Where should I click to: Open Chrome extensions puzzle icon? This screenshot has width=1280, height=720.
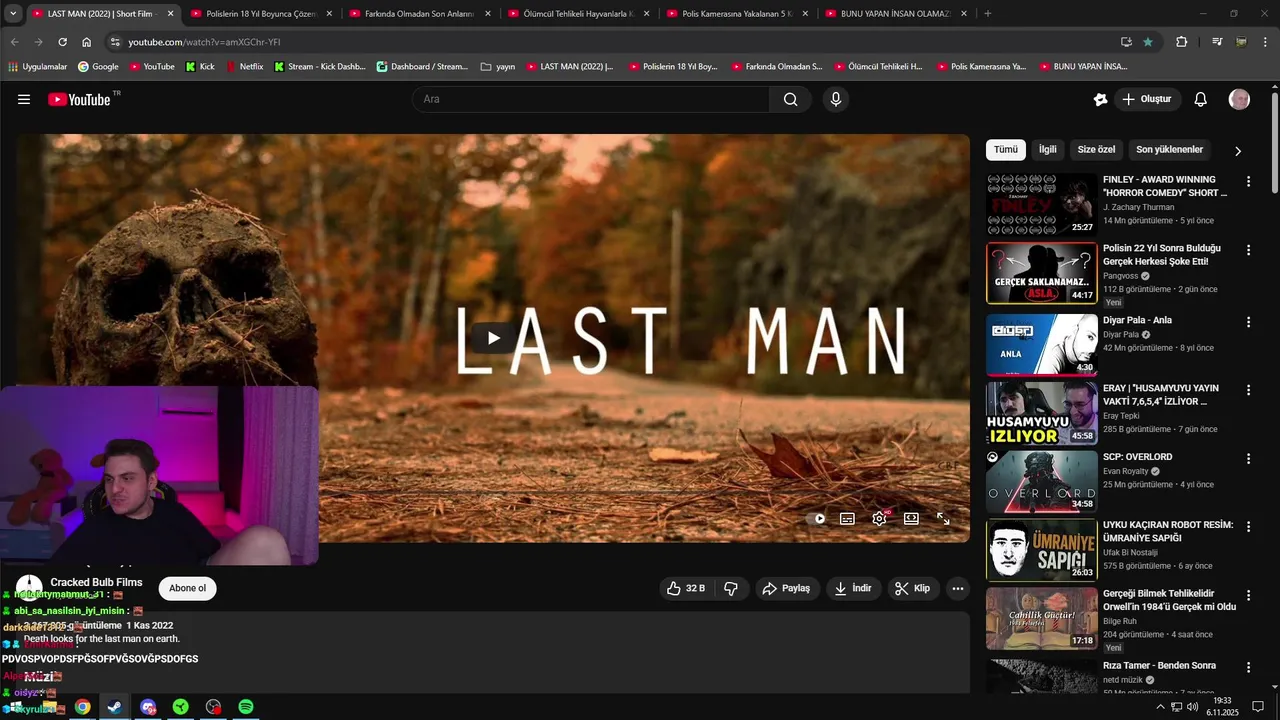1181,42
